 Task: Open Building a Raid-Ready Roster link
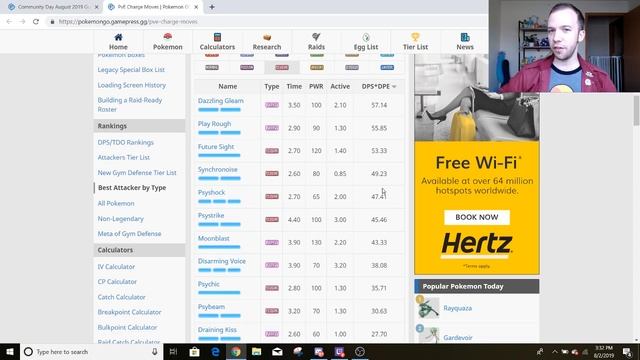point(130,104)
